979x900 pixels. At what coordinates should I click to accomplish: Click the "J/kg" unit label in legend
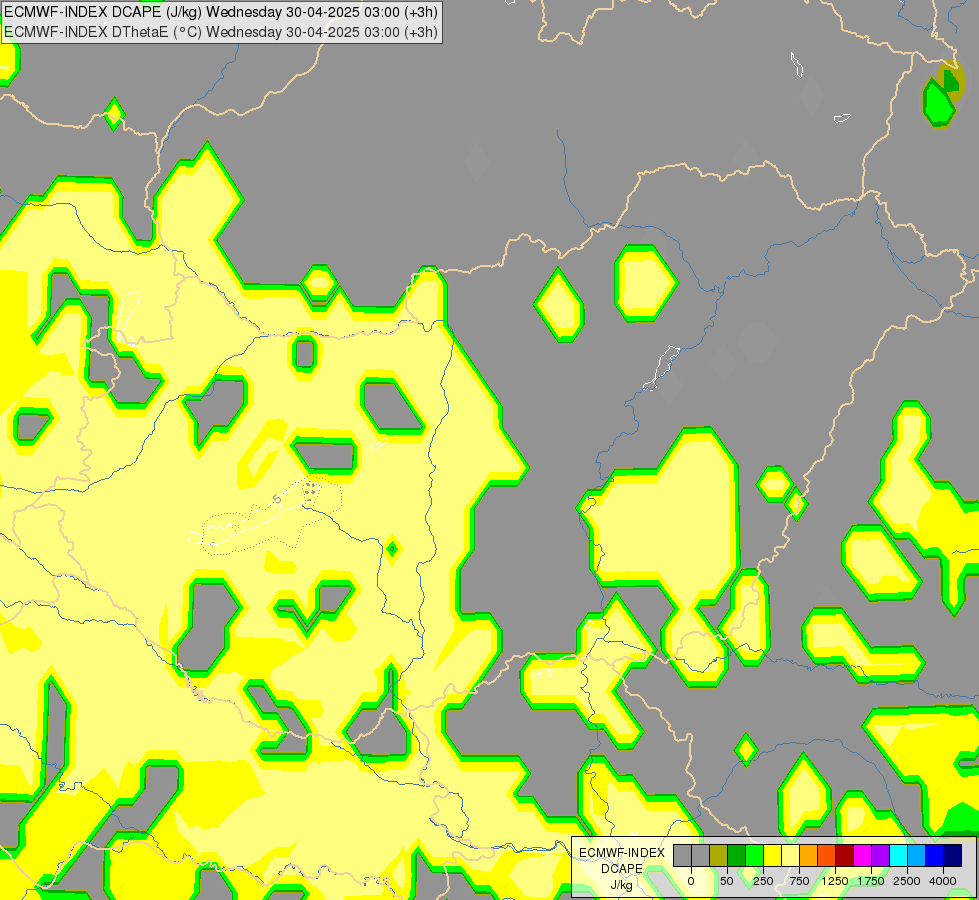coord(622,885)
